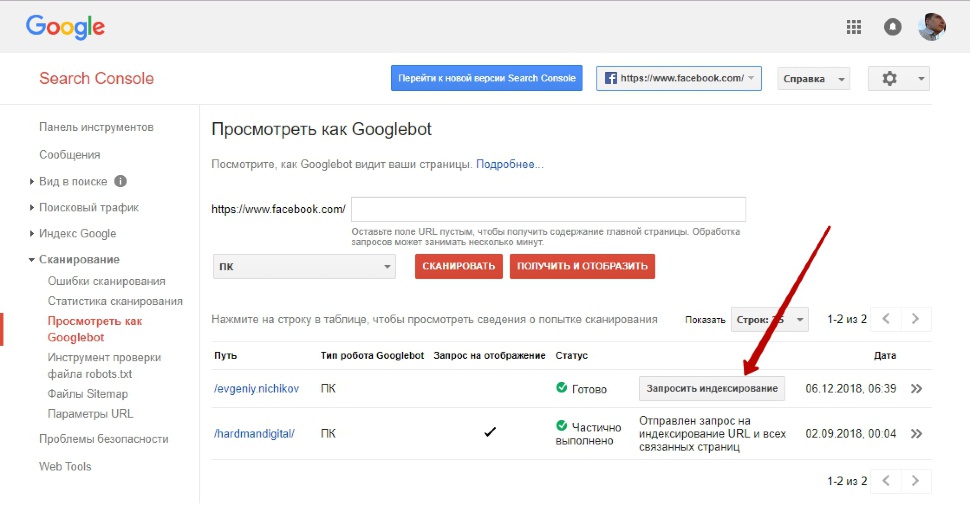The image size is (970, 506).
Task: Open details arrow for evgeniy.nichikov row
Action: click(916, 388)
